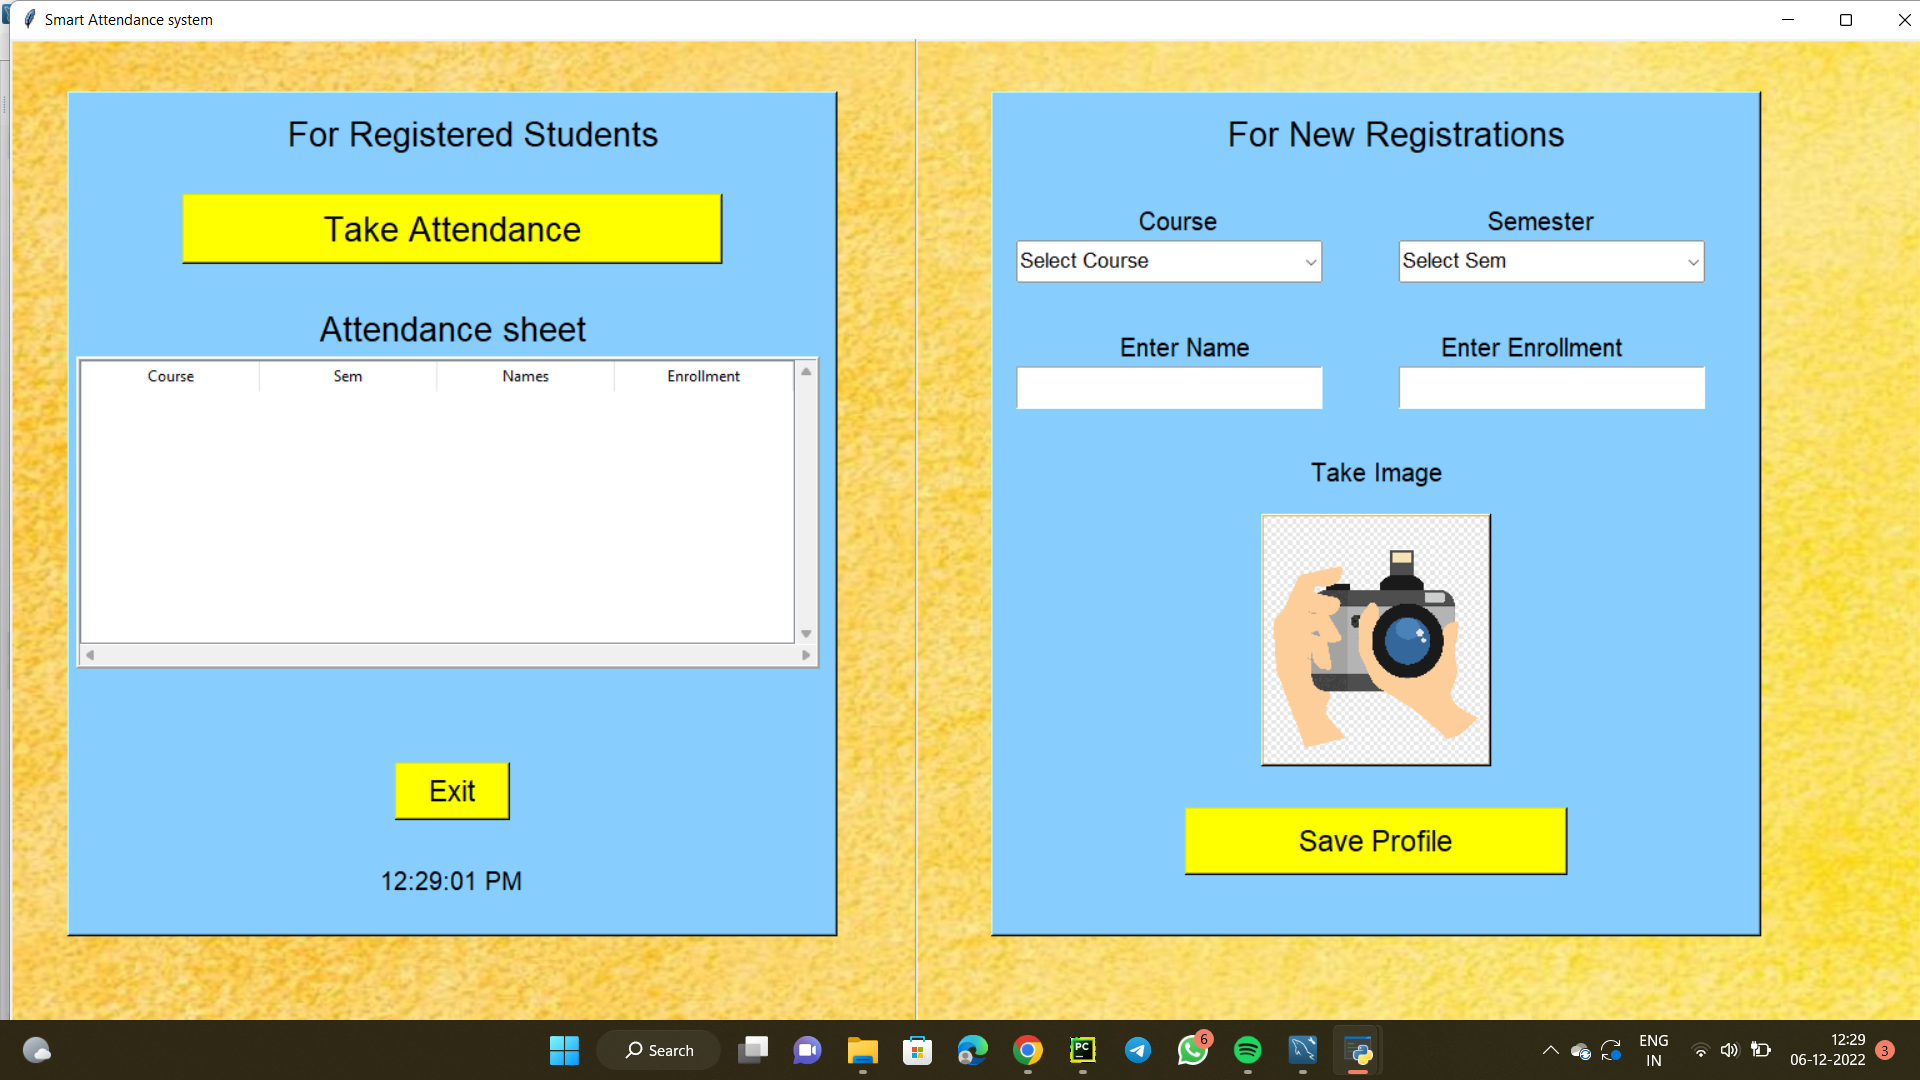Click the camera Take Image icon
The width and height of the screenshot is (1920, 1080).
tap(1375, 640)
